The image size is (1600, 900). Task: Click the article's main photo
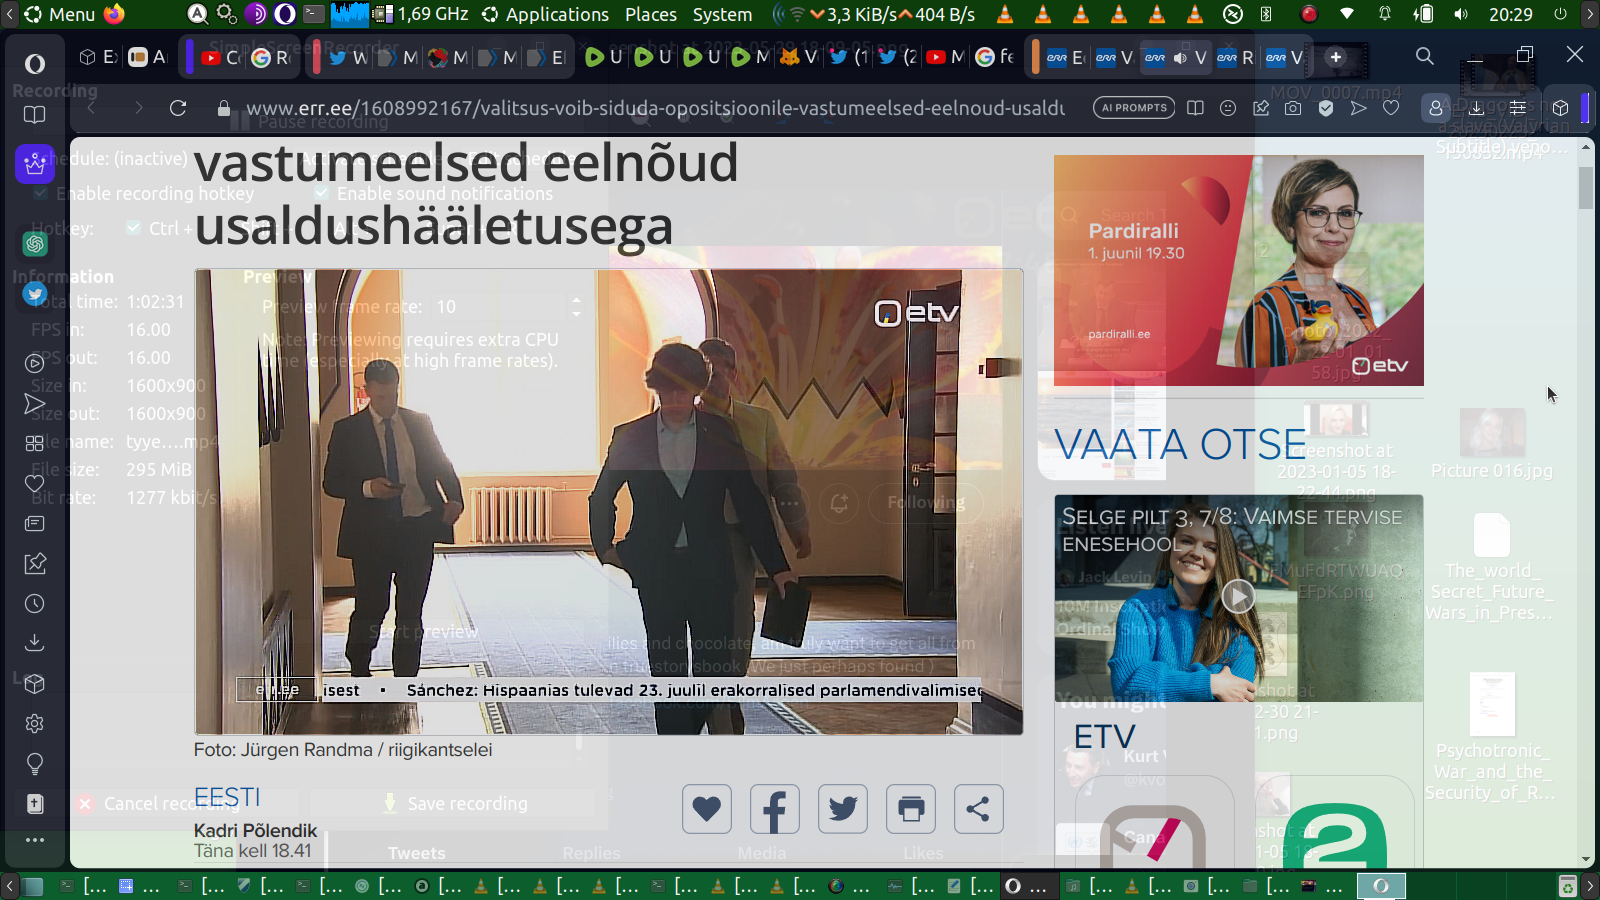(608, 502)
